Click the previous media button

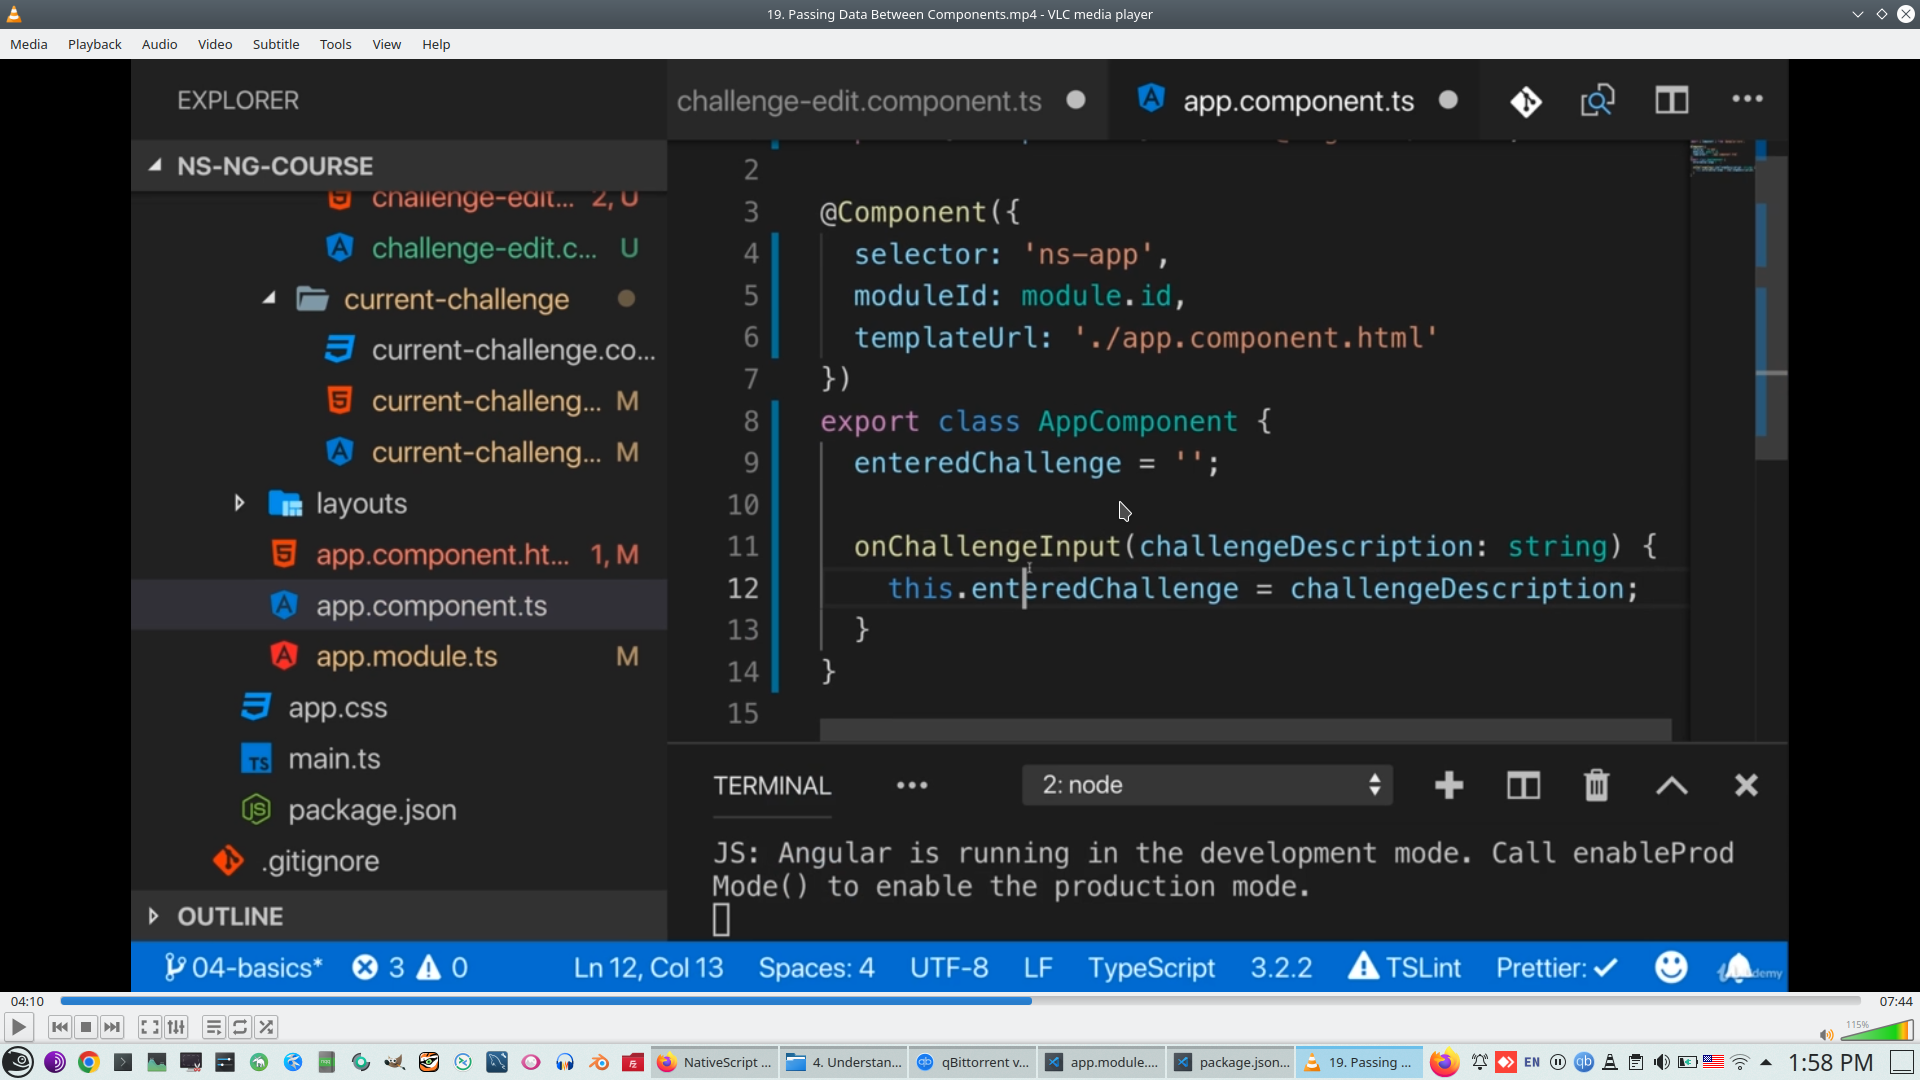pos(60,1027)
